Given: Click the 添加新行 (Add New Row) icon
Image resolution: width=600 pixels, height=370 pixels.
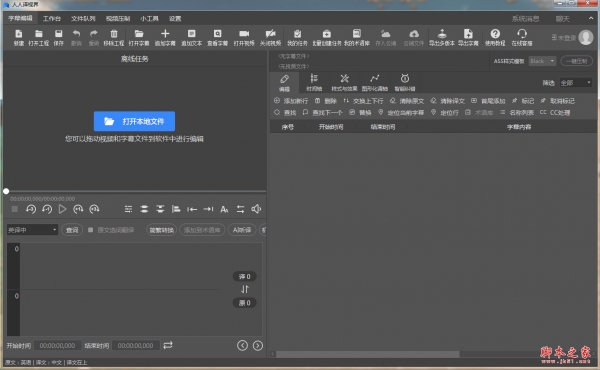Looking at the screenshot, I should pos(277,101).
